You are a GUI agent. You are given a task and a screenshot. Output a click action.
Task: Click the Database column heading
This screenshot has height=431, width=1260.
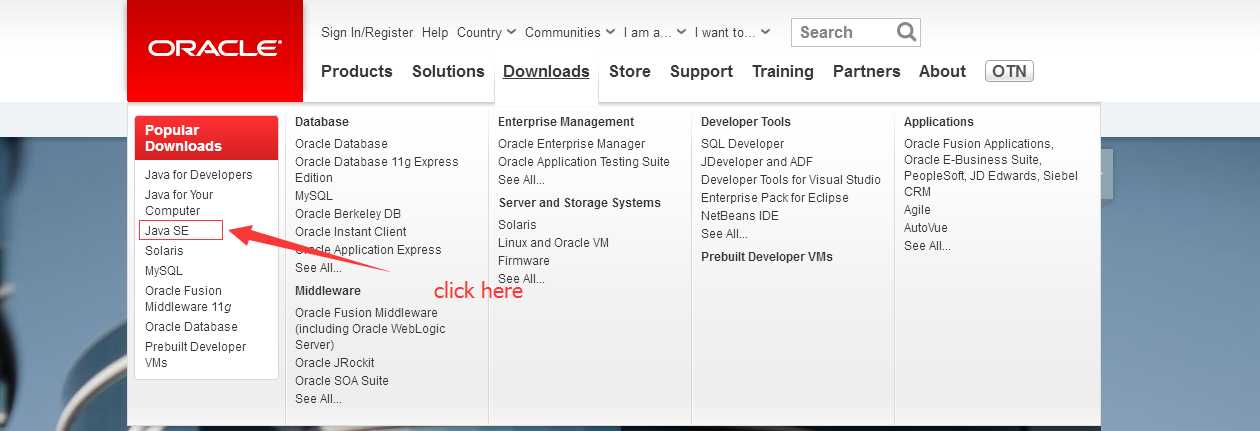322,122
